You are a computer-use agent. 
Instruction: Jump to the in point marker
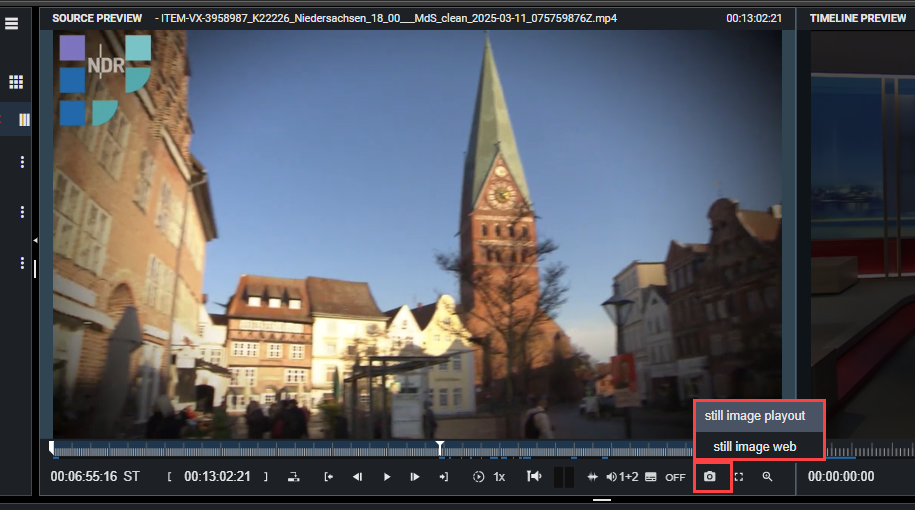(328, 477)
